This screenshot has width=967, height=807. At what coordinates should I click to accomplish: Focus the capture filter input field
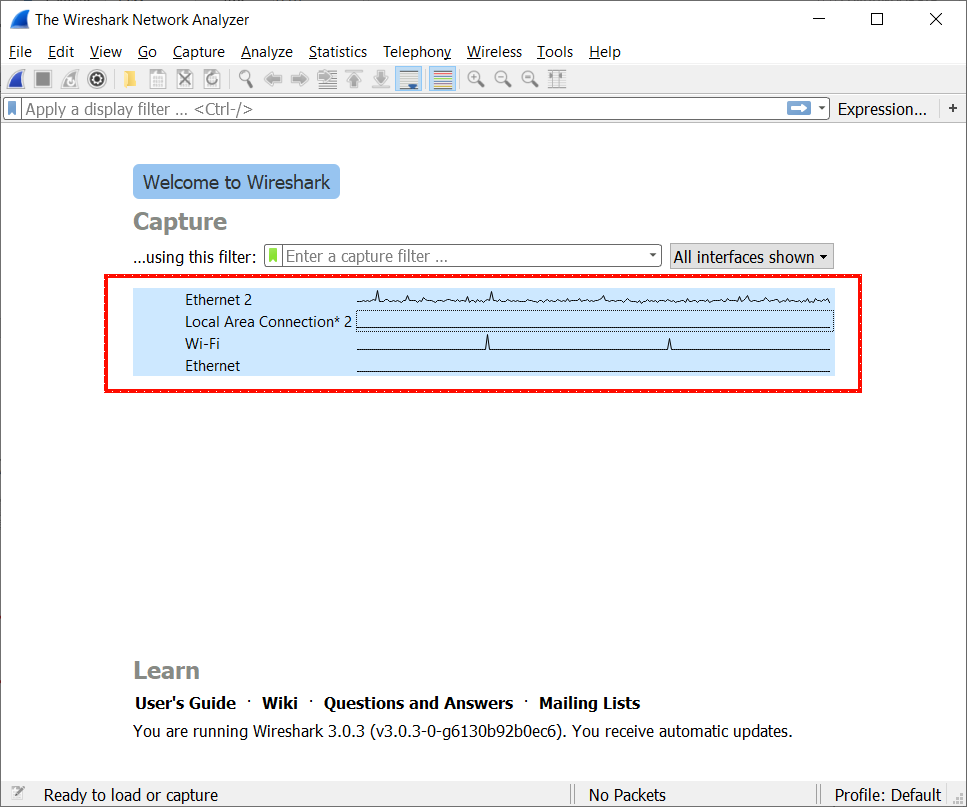click(463, 255)
